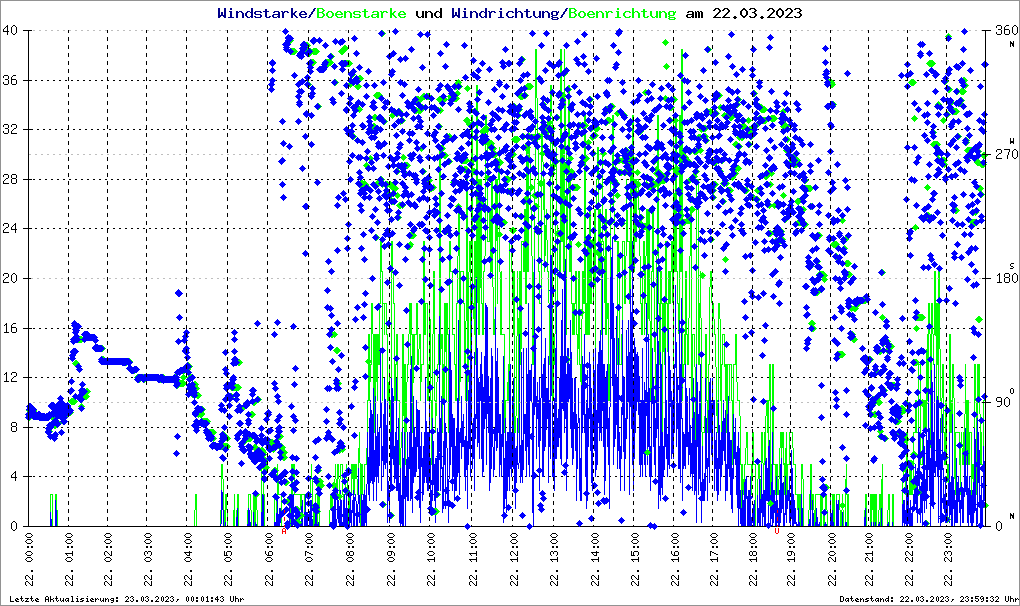Screen dimensions: 1020x606
Task: Click the time label "22. 02:00"
Action: tap(109, 560)
